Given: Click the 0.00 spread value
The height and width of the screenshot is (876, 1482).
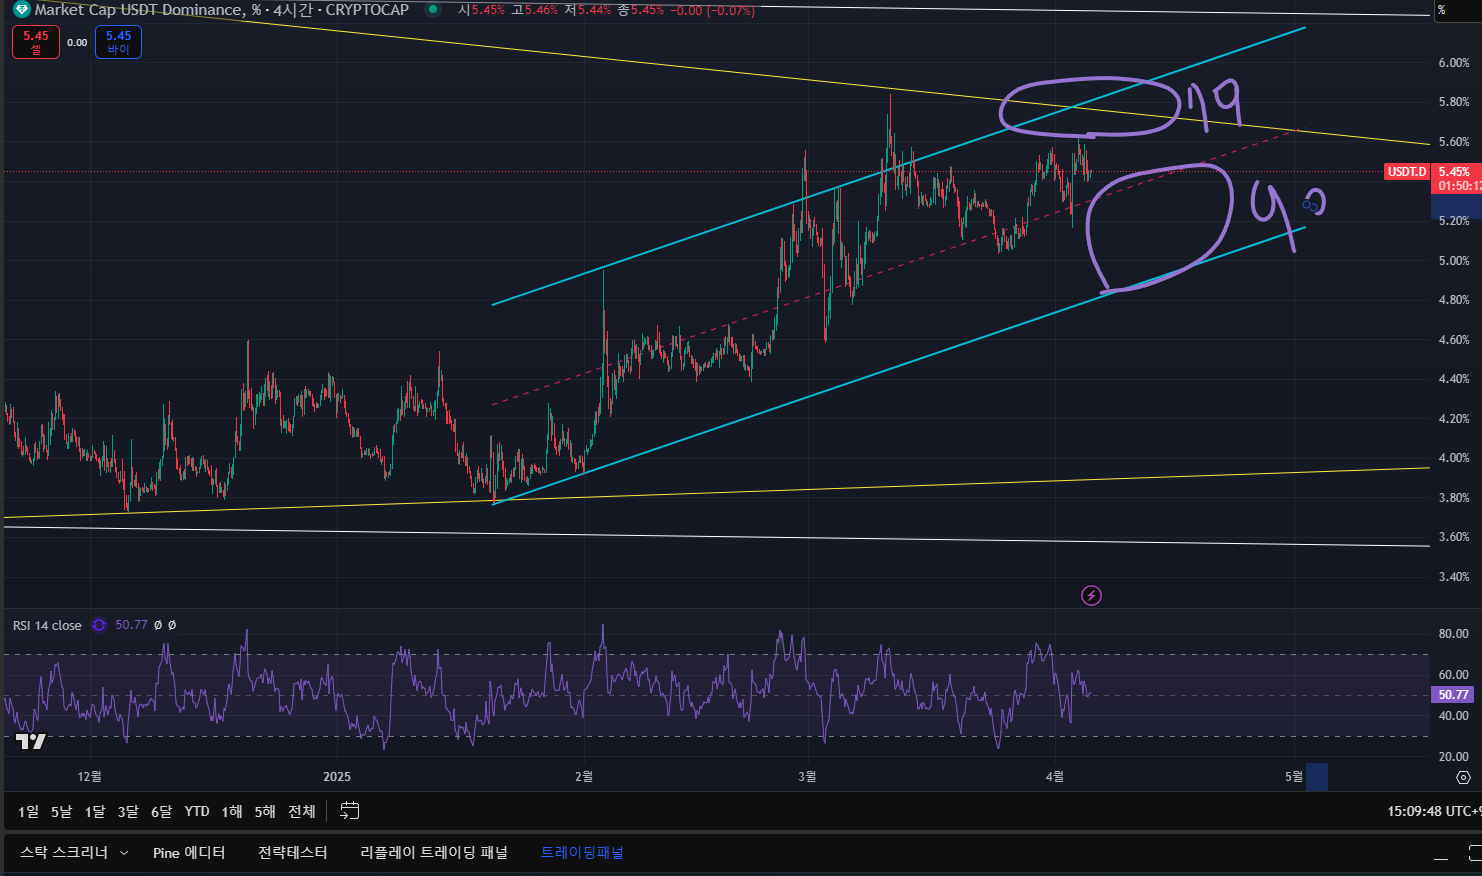Looking at the screenshot, I should 77,42.
